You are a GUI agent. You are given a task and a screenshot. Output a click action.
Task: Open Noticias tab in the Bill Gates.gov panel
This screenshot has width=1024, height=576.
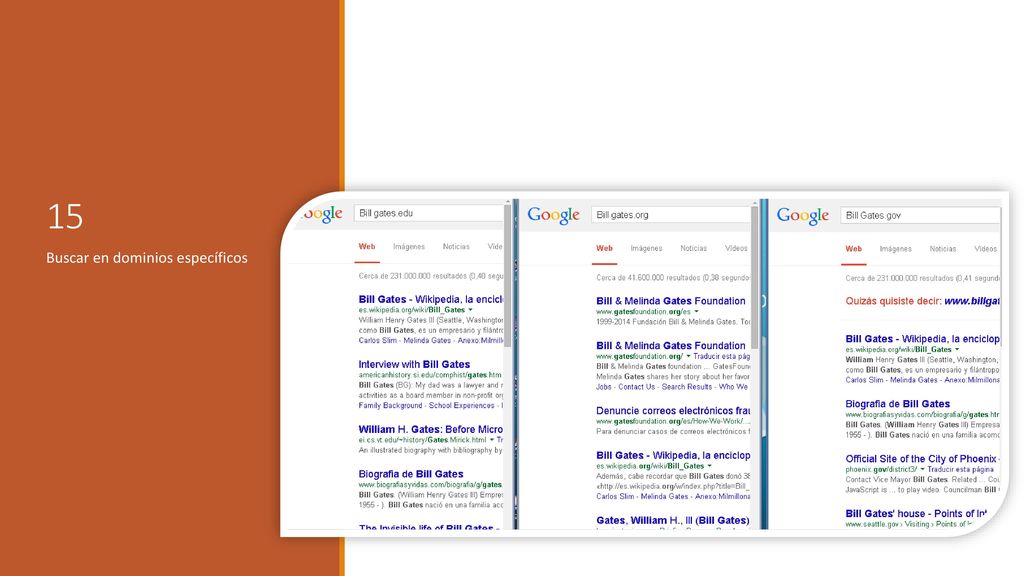(x=942, y=249)
